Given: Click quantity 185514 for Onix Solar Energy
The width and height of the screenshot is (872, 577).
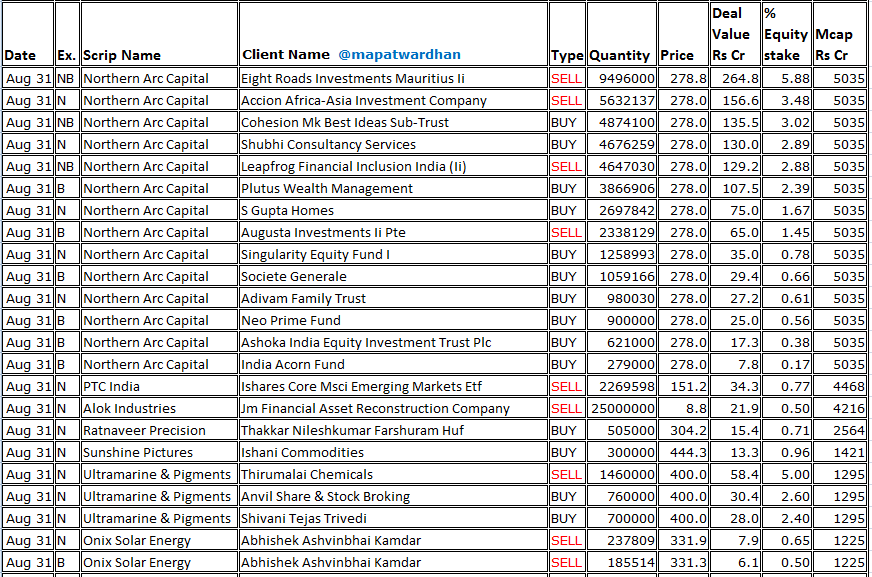Looking at the screenshot, I should 622,563.
